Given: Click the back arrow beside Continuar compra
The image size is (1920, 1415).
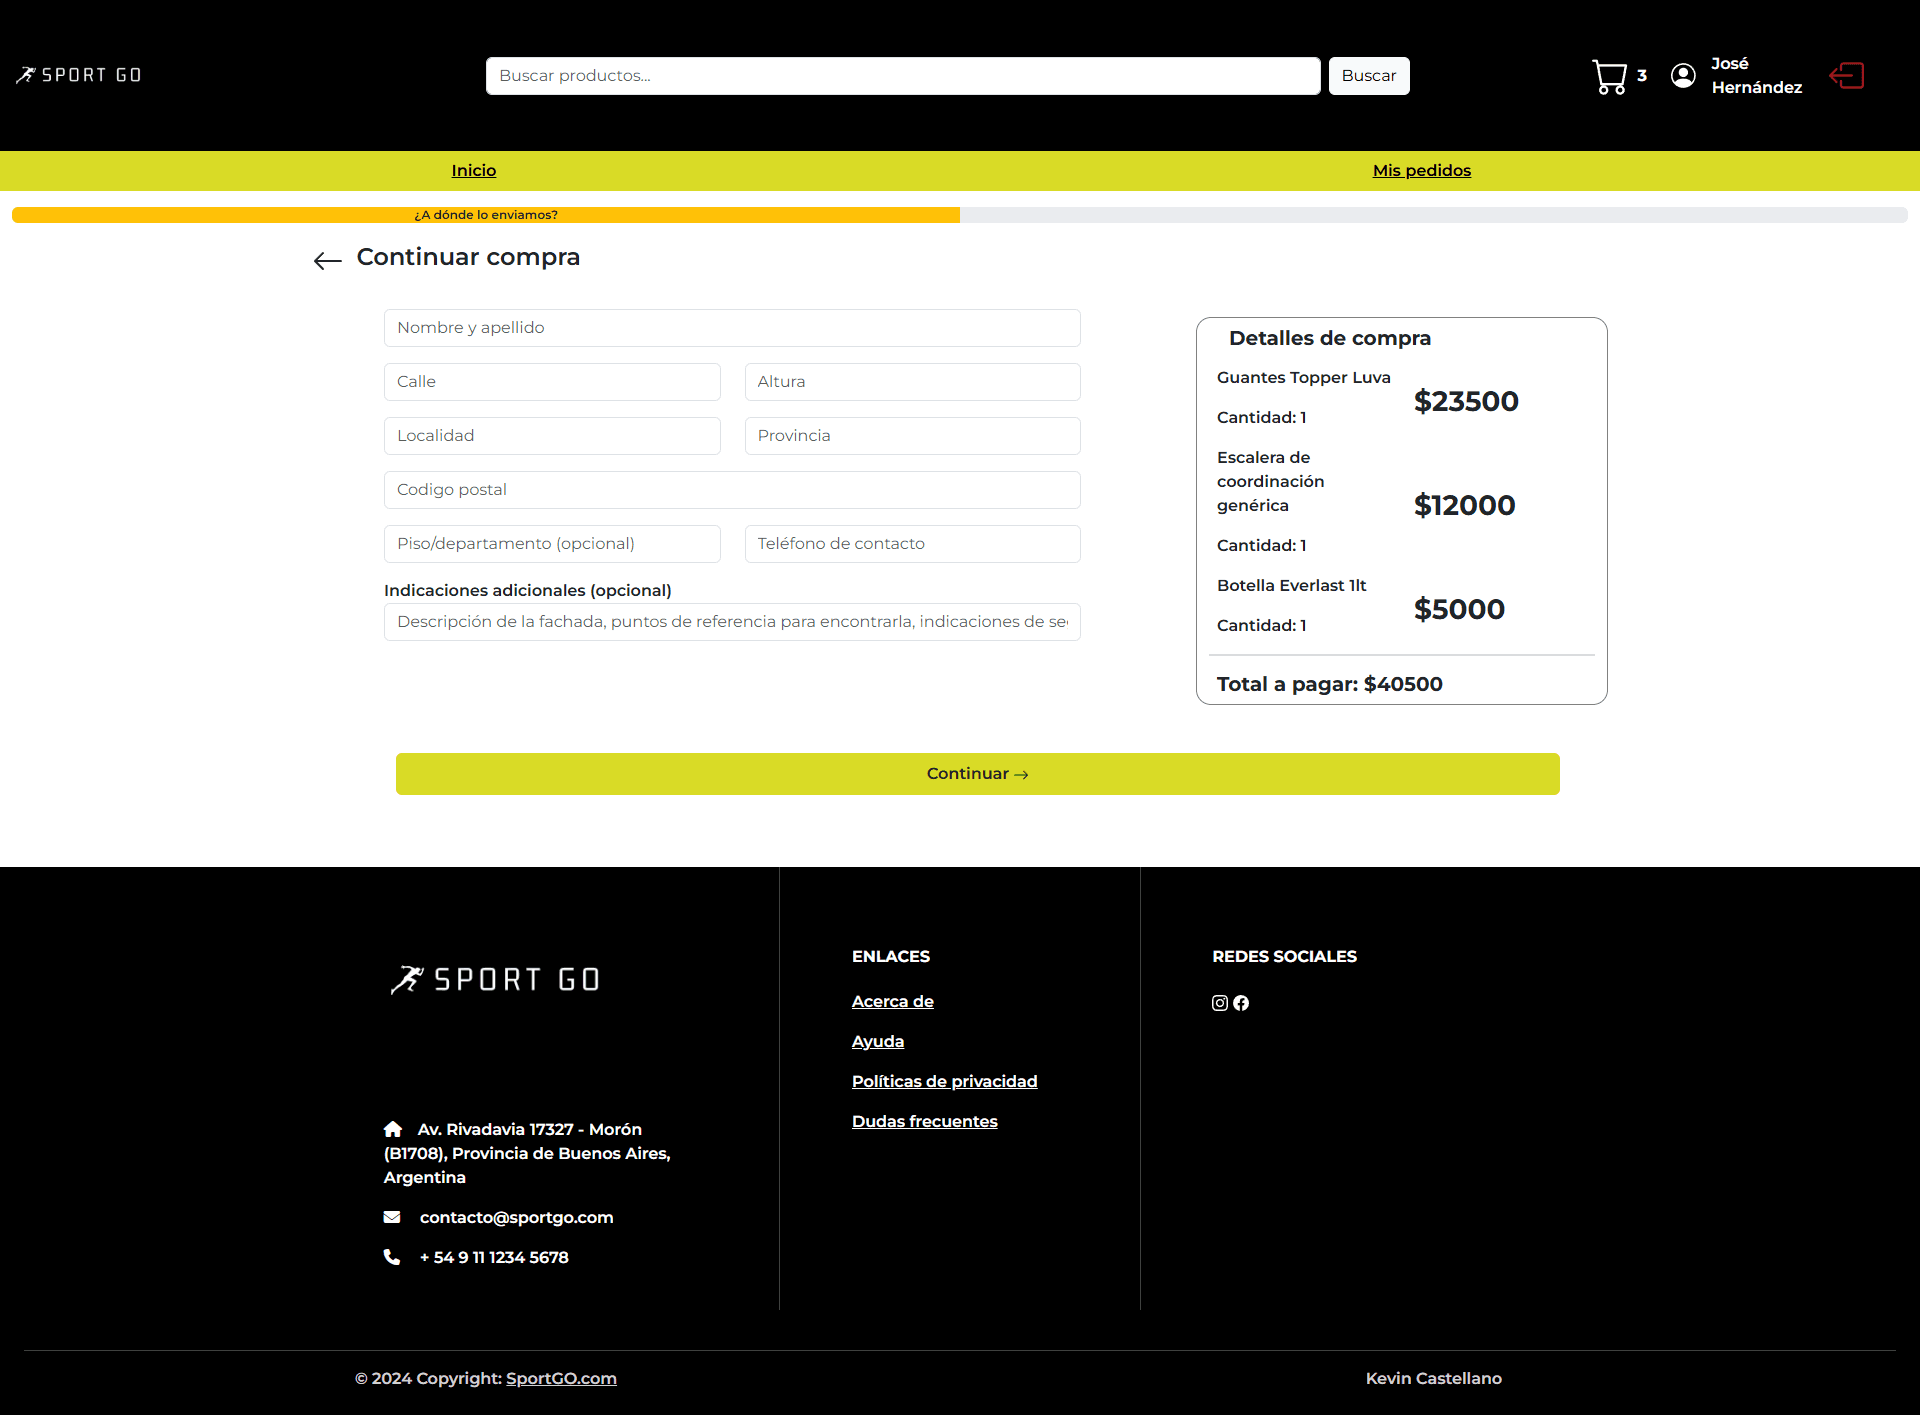Looking at the screenshot, I should (x=327, y=261).
